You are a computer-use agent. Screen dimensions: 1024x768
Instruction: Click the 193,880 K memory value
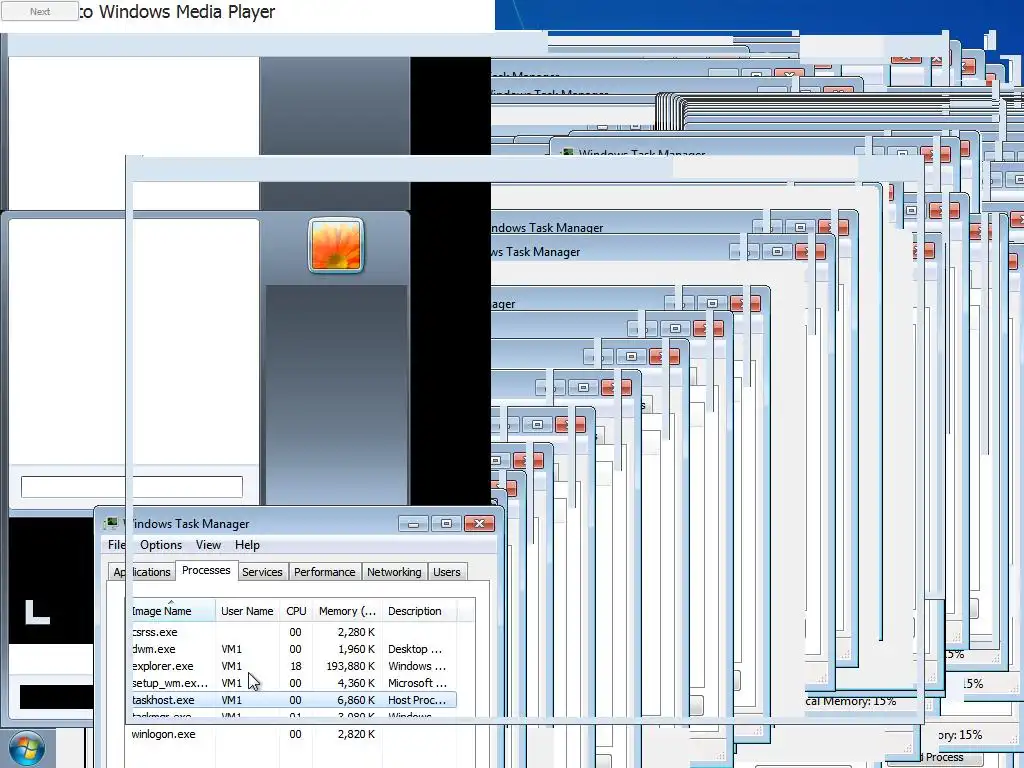[351, 666]
